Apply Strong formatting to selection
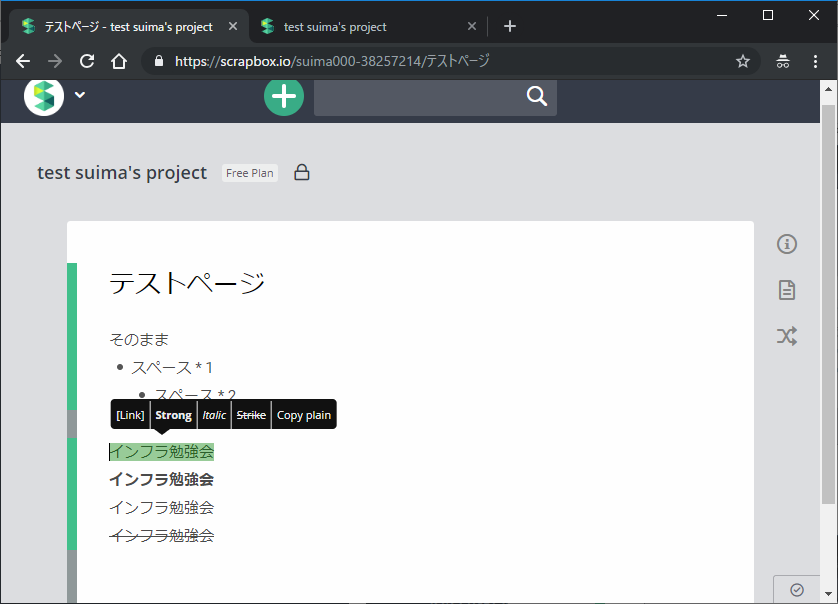The image size is (838, 604). tap(174, 415)
